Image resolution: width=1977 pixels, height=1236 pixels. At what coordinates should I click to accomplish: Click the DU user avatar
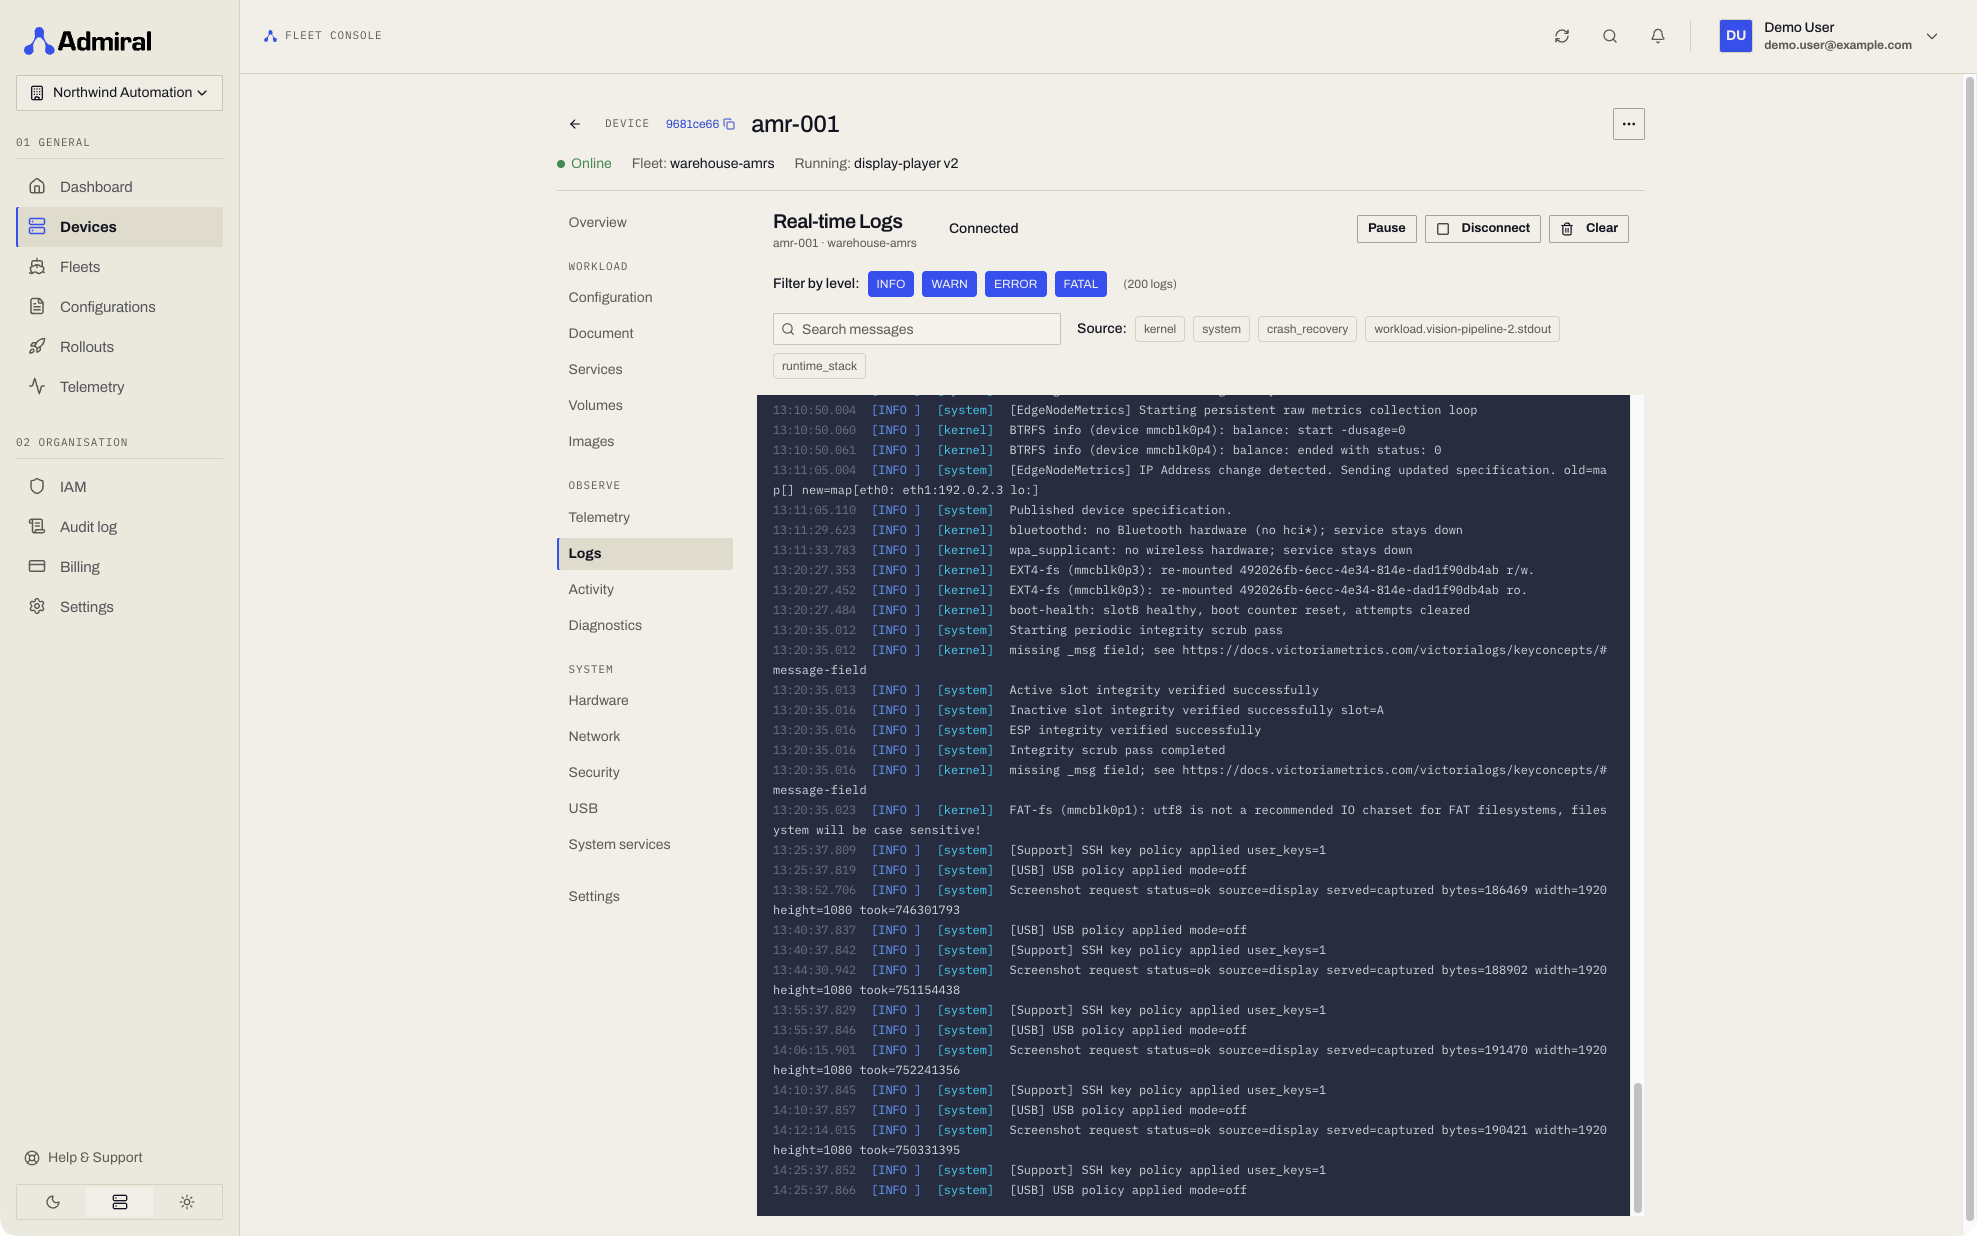pyautogui.click(x=1736, y=36)
